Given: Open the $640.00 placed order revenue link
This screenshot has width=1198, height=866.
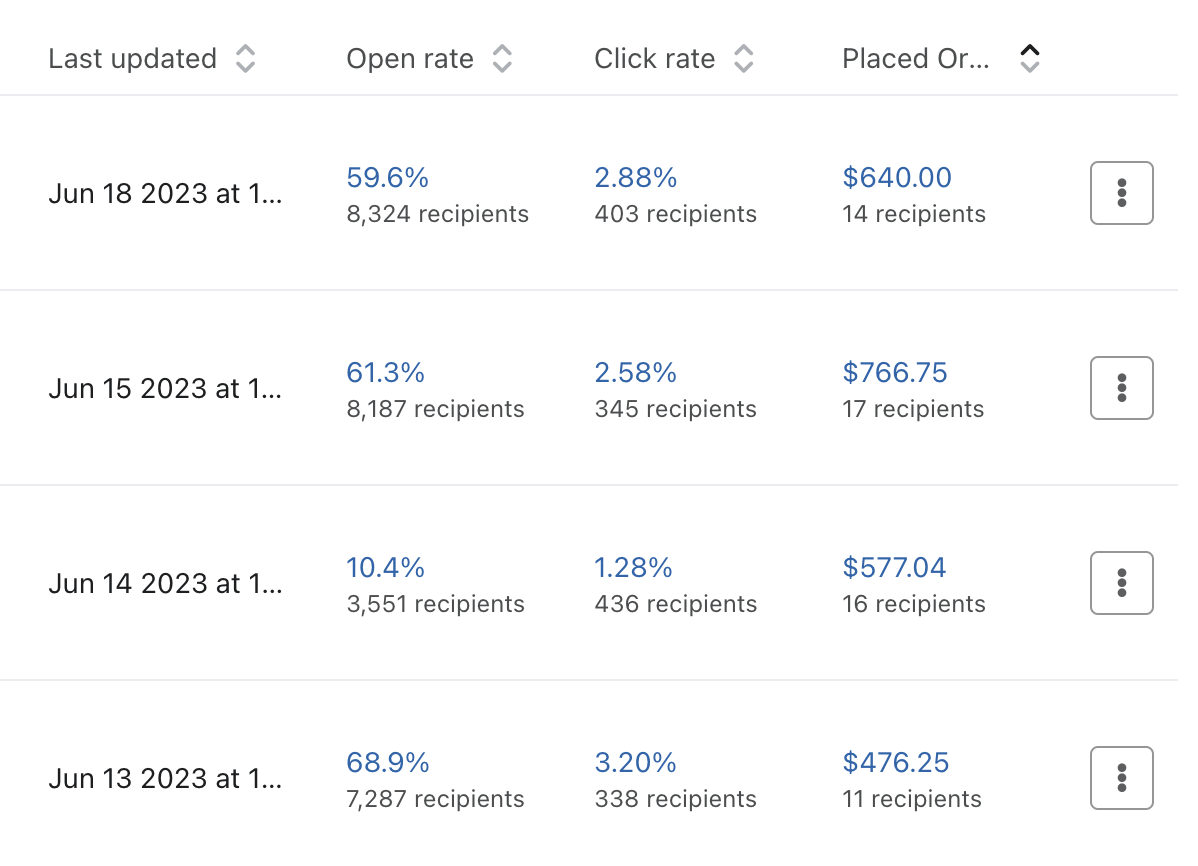Looking at the screenshot, I should point(897,178).
